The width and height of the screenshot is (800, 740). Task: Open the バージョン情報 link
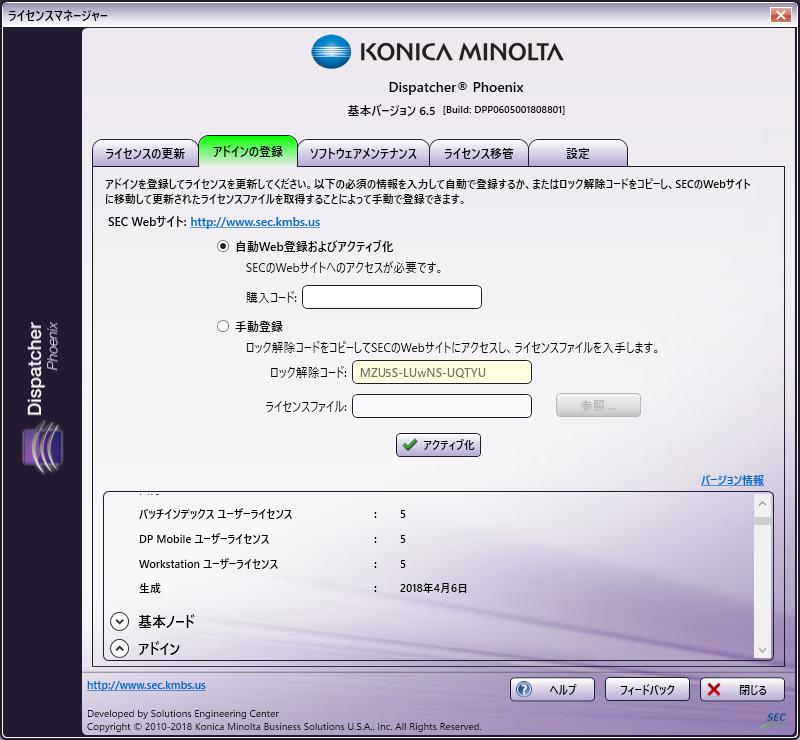click(732, 480)
